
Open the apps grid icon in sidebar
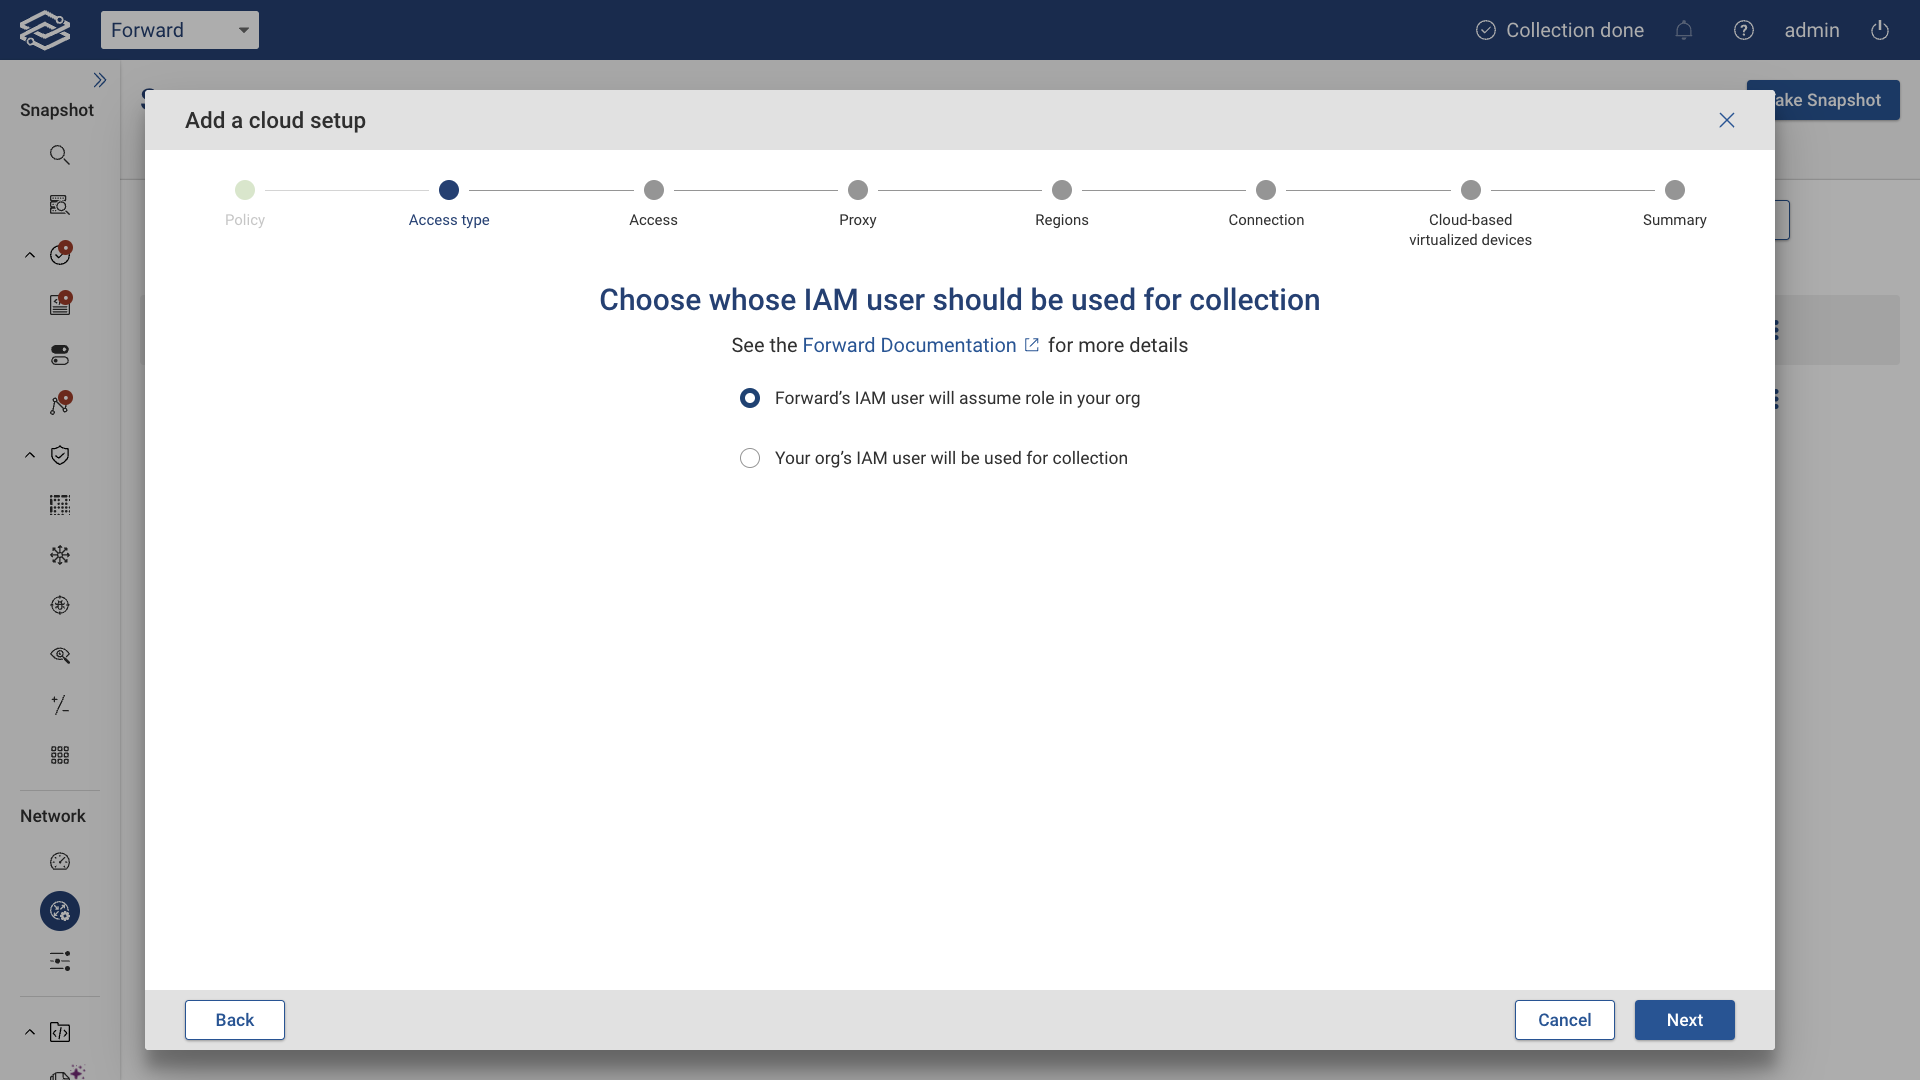(x=60, y=755)
